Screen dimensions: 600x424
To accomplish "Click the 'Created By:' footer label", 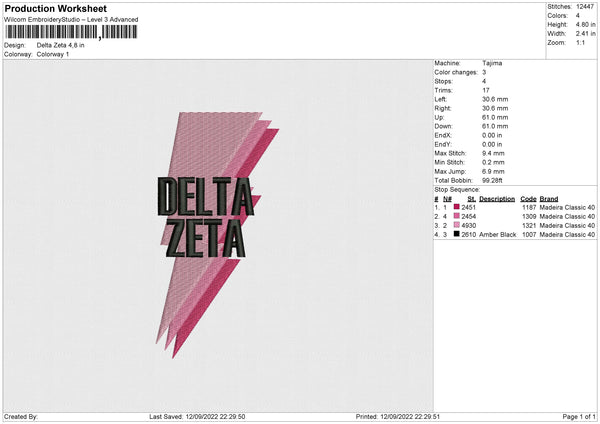I will coord(21,416).
